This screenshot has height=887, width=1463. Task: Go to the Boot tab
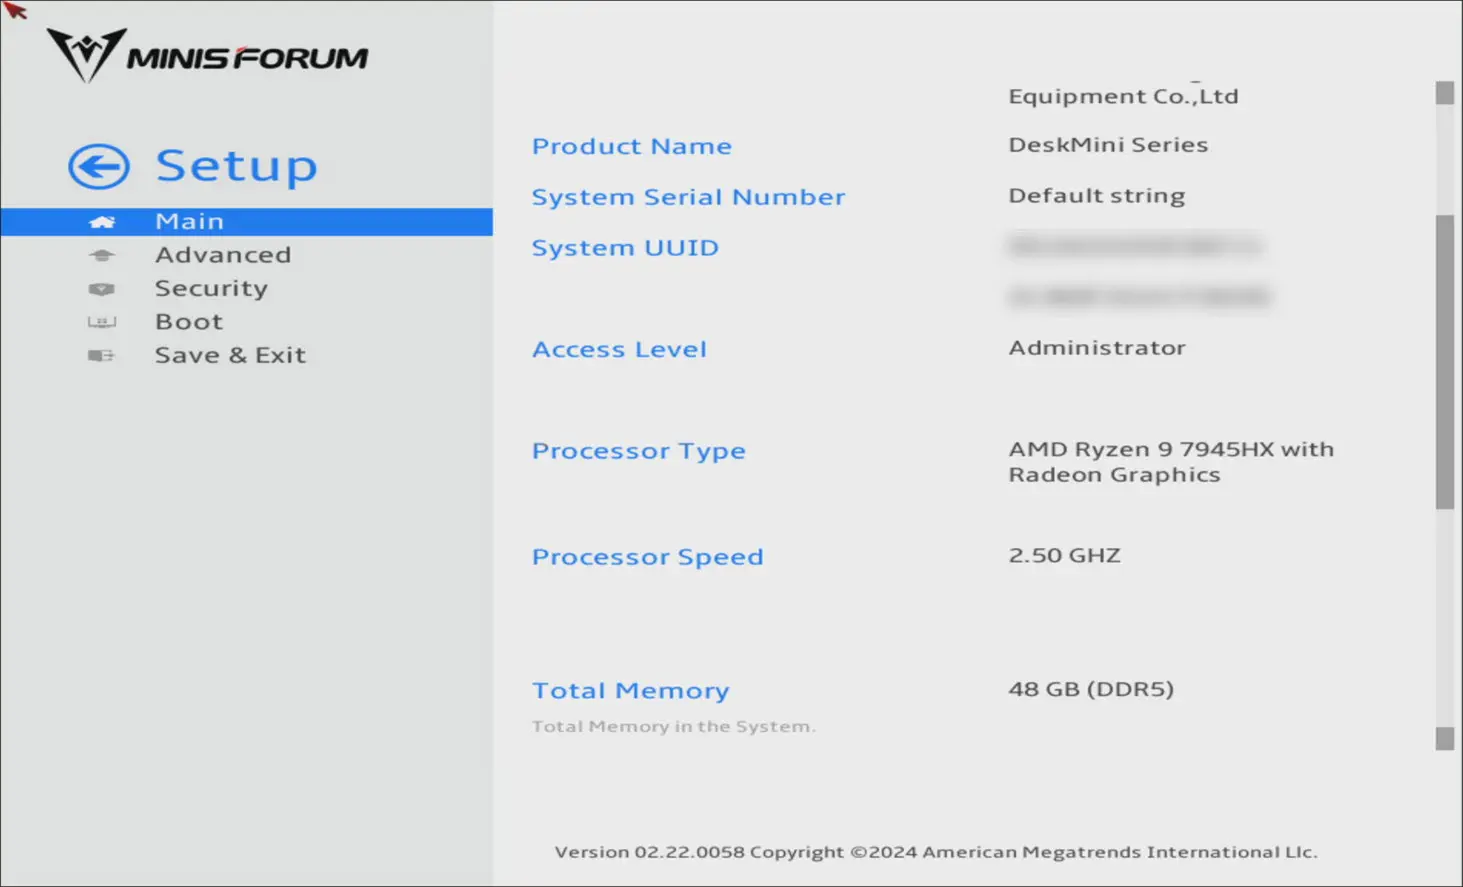click(x=189, y=322)
